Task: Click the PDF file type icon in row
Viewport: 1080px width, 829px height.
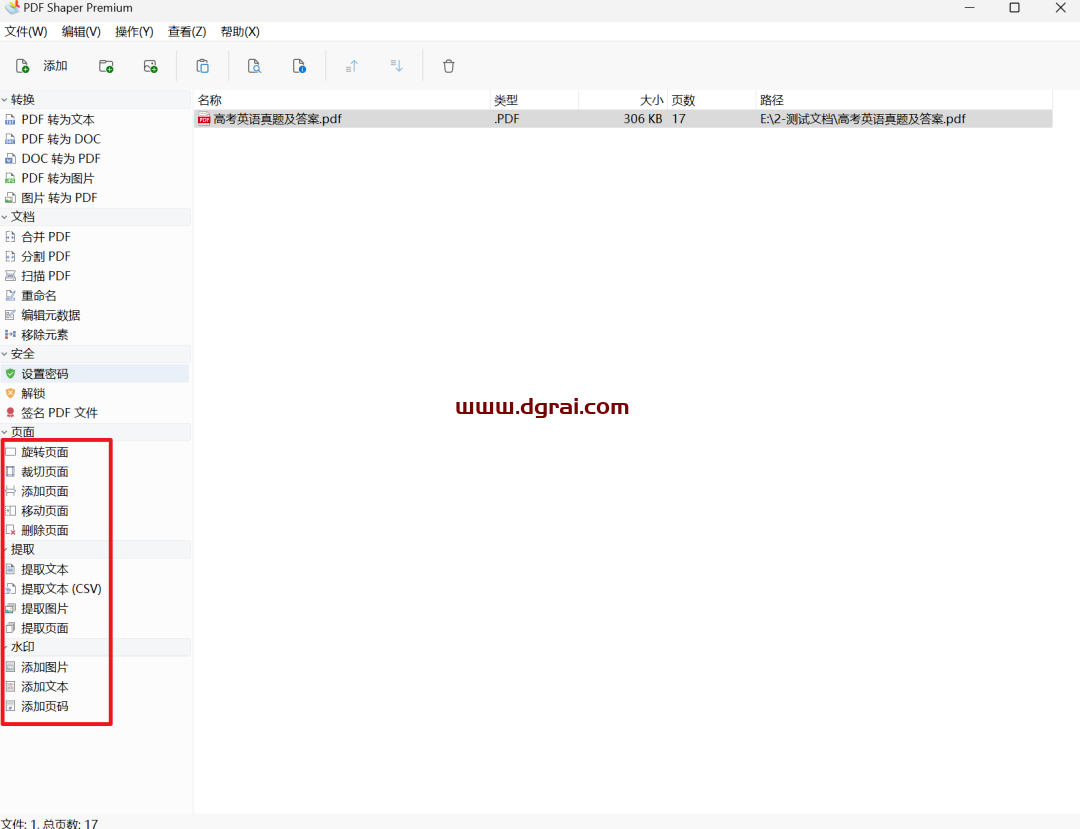Action: pyautogui.click(x=204, y=119)
